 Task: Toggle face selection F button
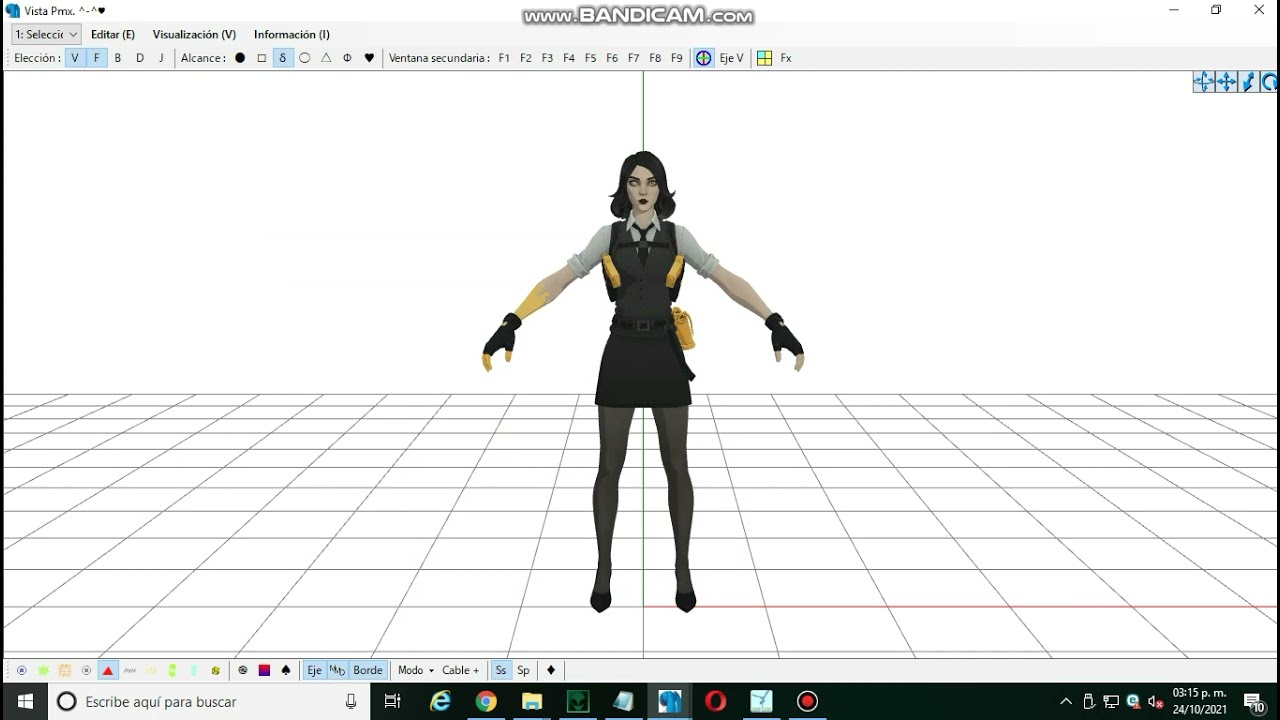point(97,58)
